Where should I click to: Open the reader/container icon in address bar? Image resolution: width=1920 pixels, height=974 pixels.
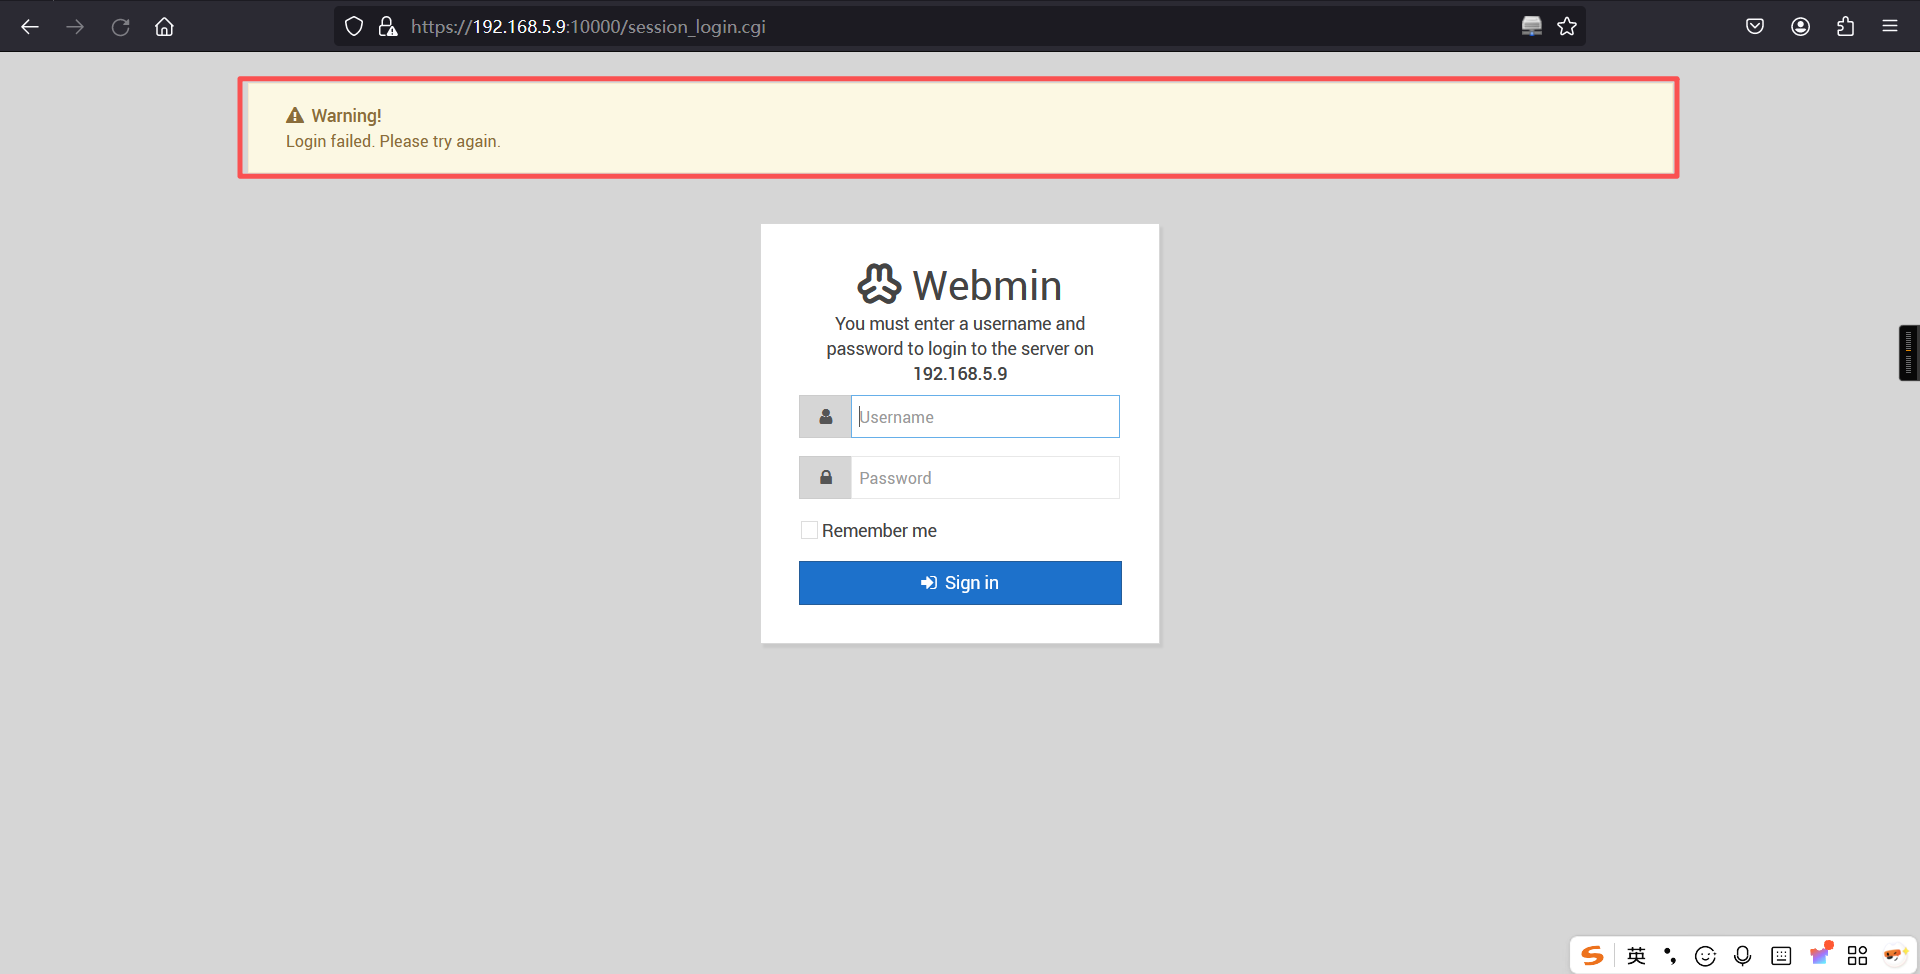[1532, 27]
